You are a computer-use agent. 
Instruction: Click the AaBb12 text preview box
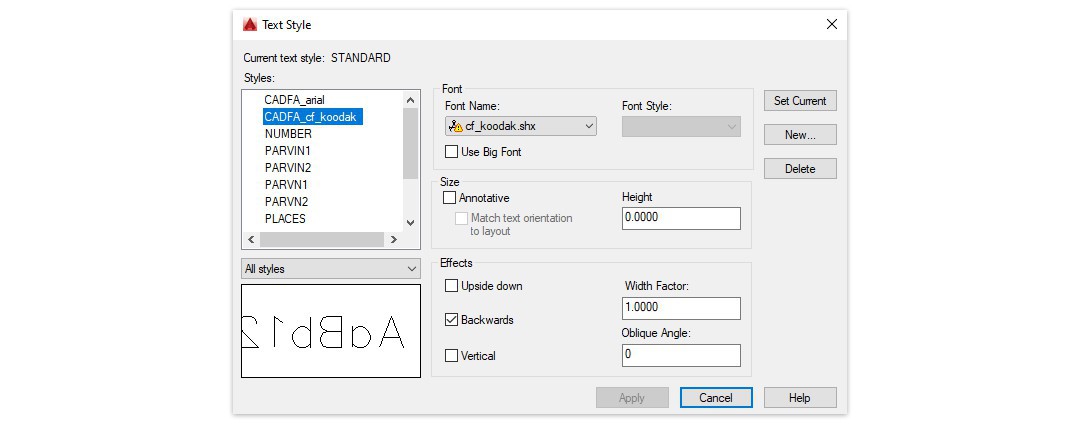click(331, 331)
